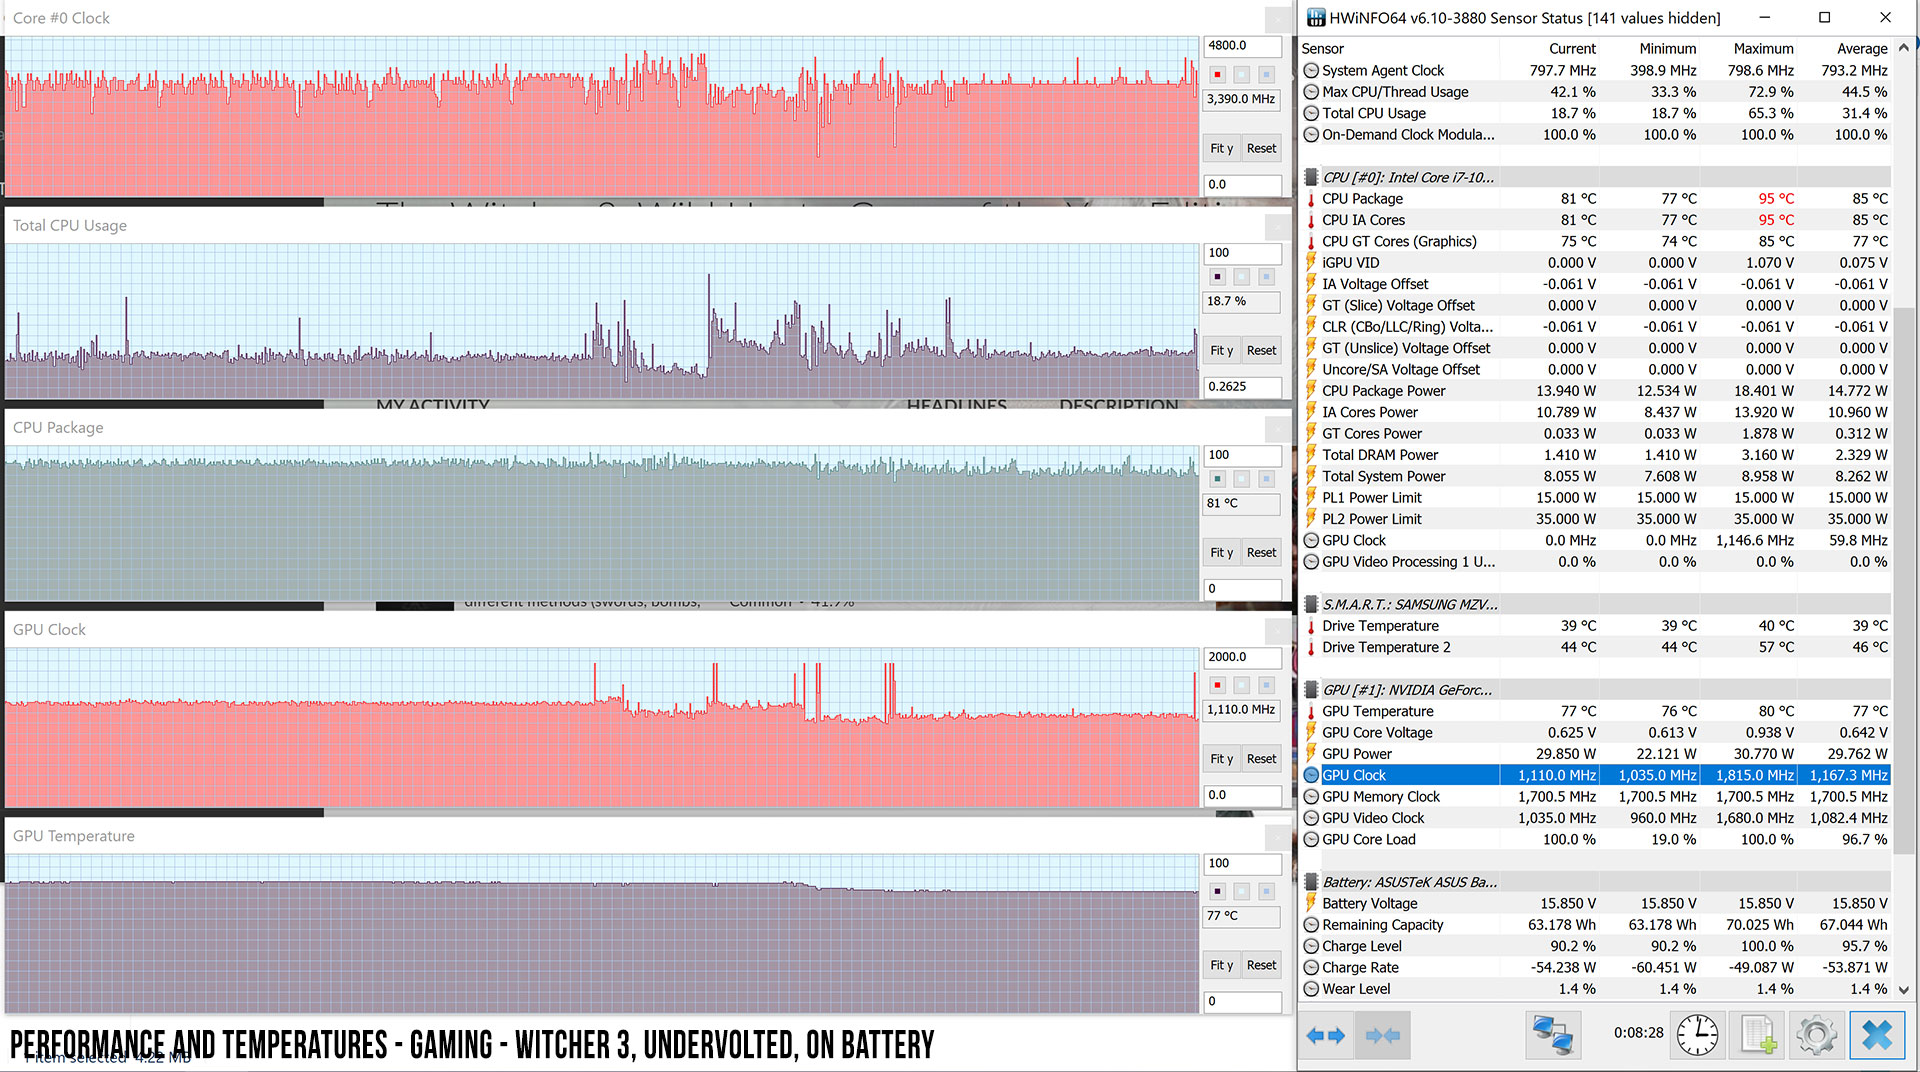Click the thermometer icon beside Drive Temperature 2

click(x=1311, y=648)
